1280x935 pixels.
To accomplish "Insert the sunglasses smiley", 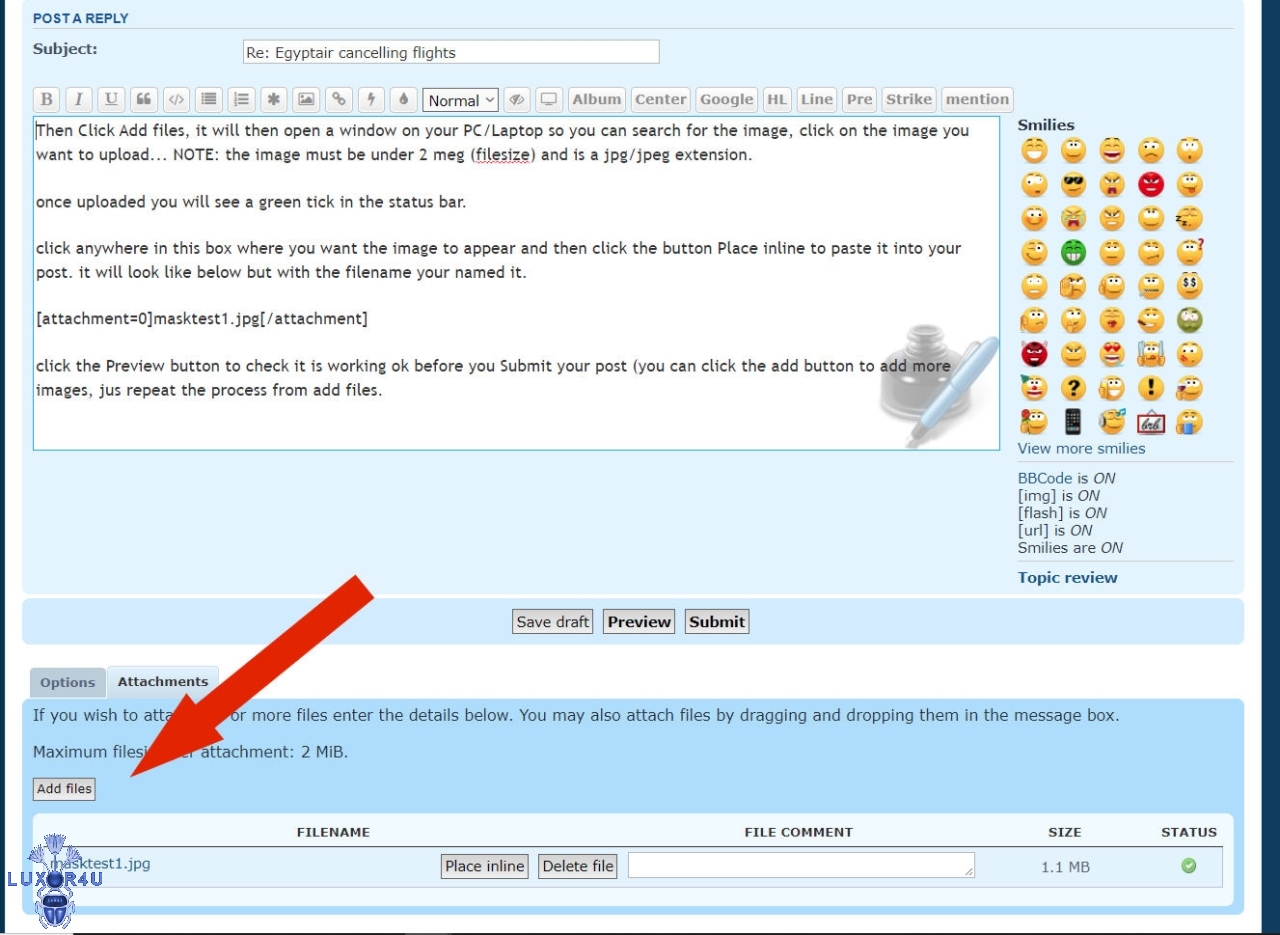I will tap(1073, 184).
